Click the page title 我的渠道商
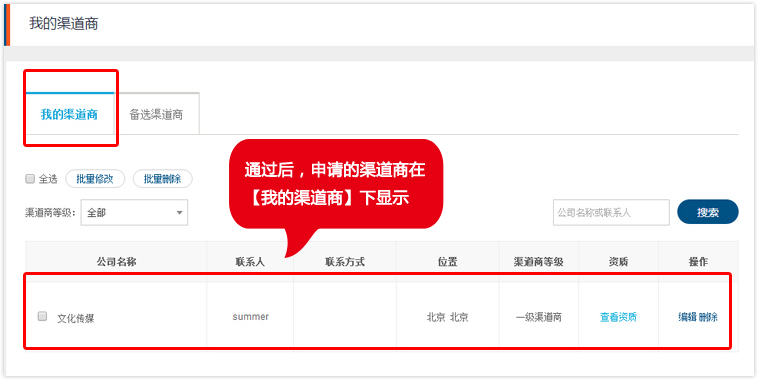 63,24
